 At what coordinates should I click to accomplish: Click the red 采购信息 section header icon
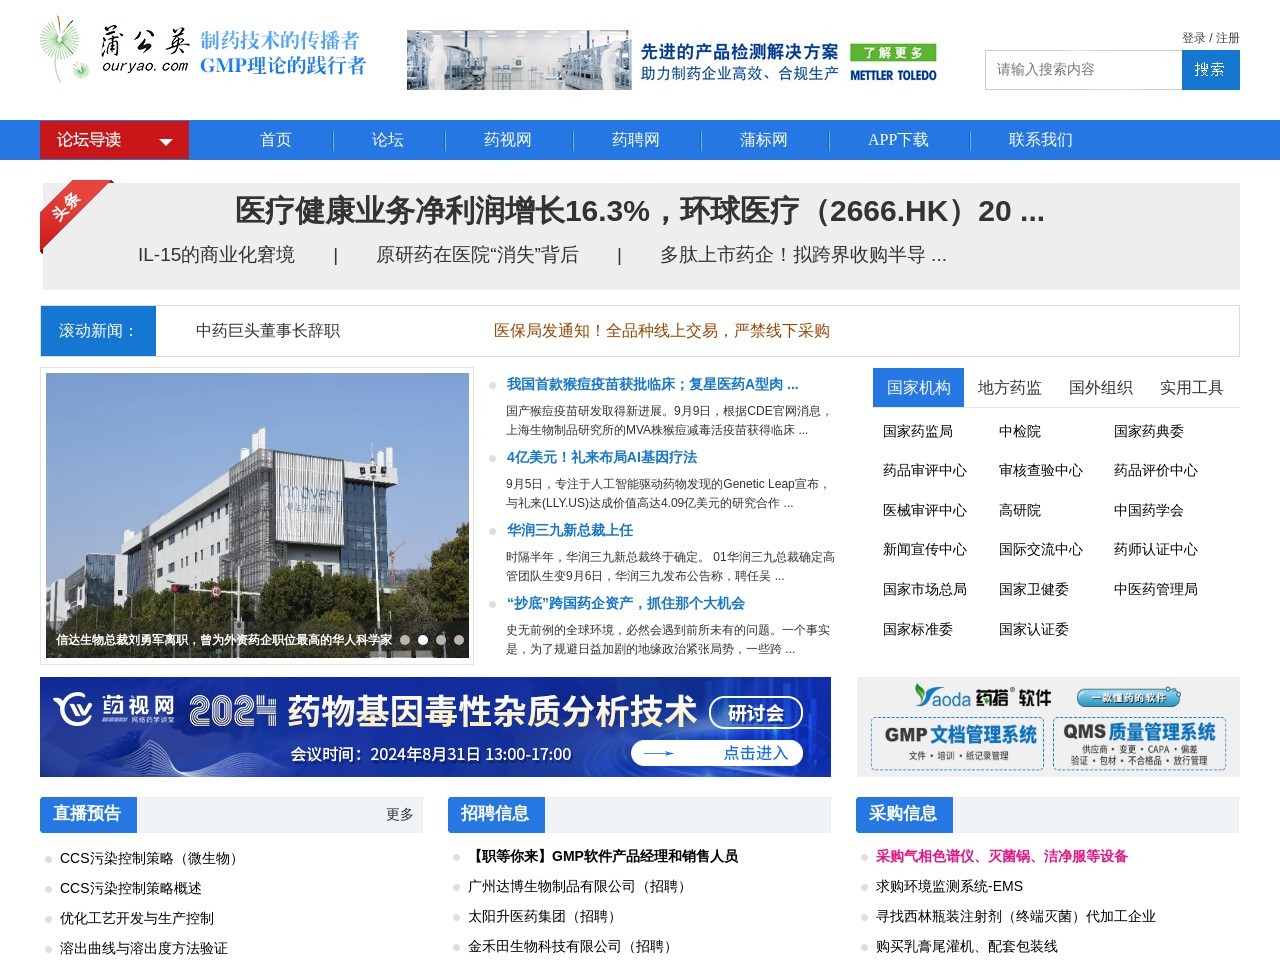click(x=903, y=814)
